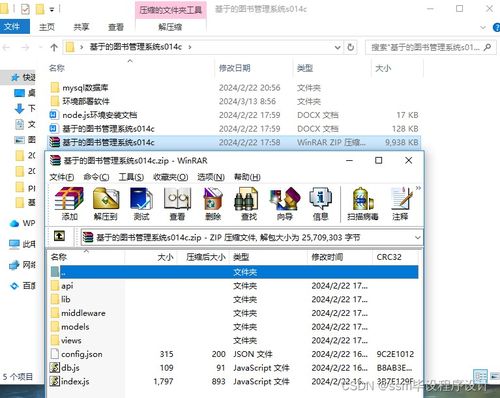
Task: Click the WinRAR 添加 (Add) toolbar icon
Action: (69, 204)
